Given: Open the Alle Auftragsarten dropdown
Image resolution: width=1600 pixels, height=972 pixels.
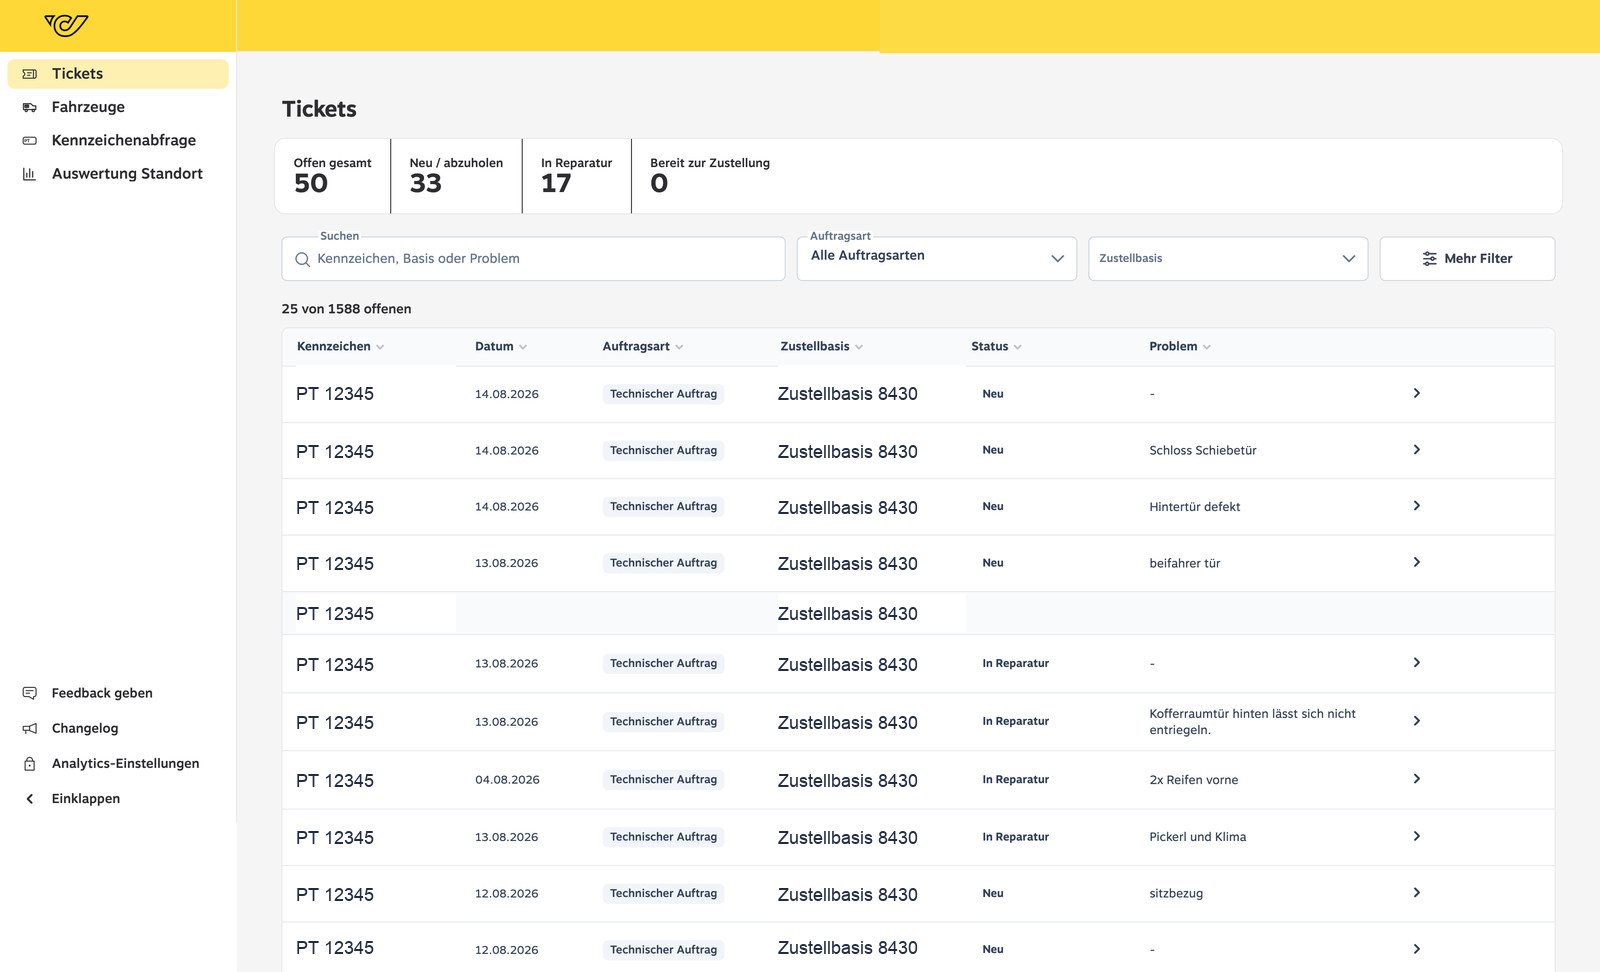Looking at the screenshot, I should click(x=937, y=259).
